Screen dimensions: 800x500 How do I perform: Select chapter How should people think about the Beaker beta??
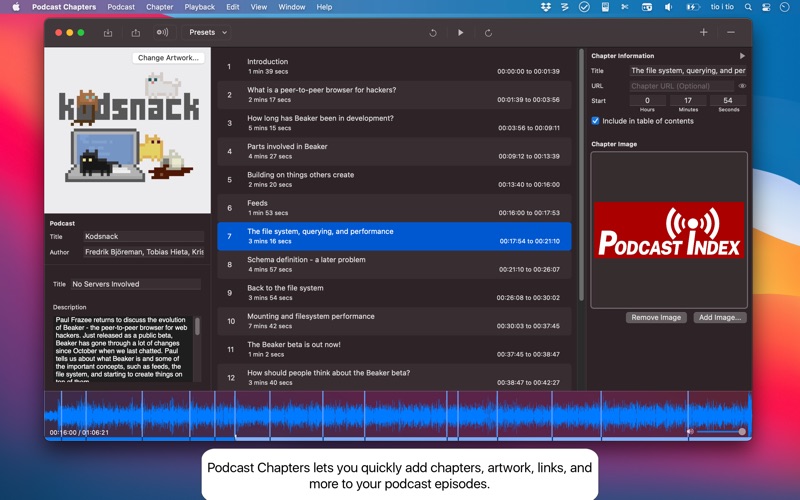coord(394,378)
